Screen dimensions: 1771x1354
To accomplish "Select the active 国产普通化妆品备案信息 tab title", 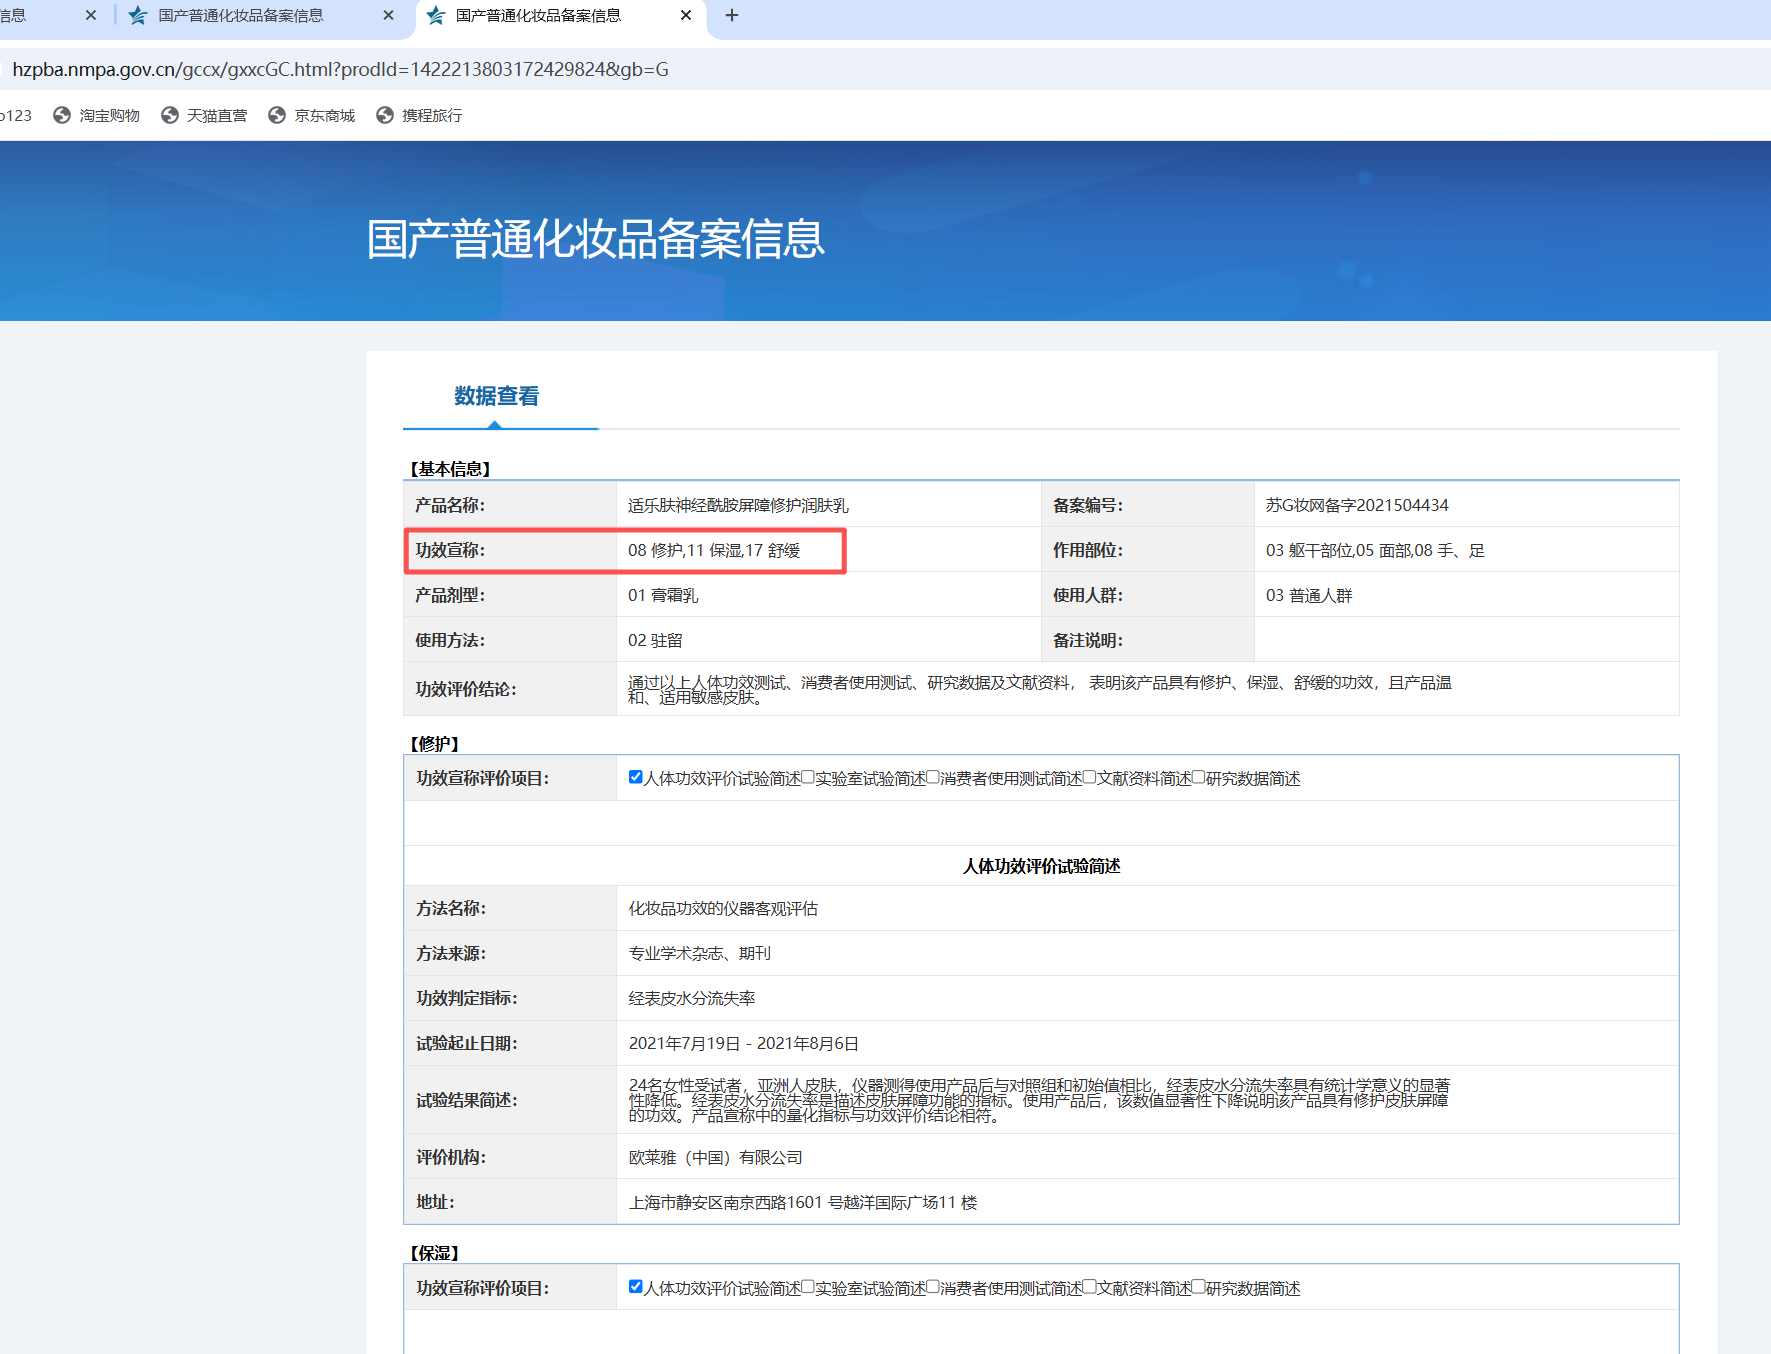I will [538, 16].
